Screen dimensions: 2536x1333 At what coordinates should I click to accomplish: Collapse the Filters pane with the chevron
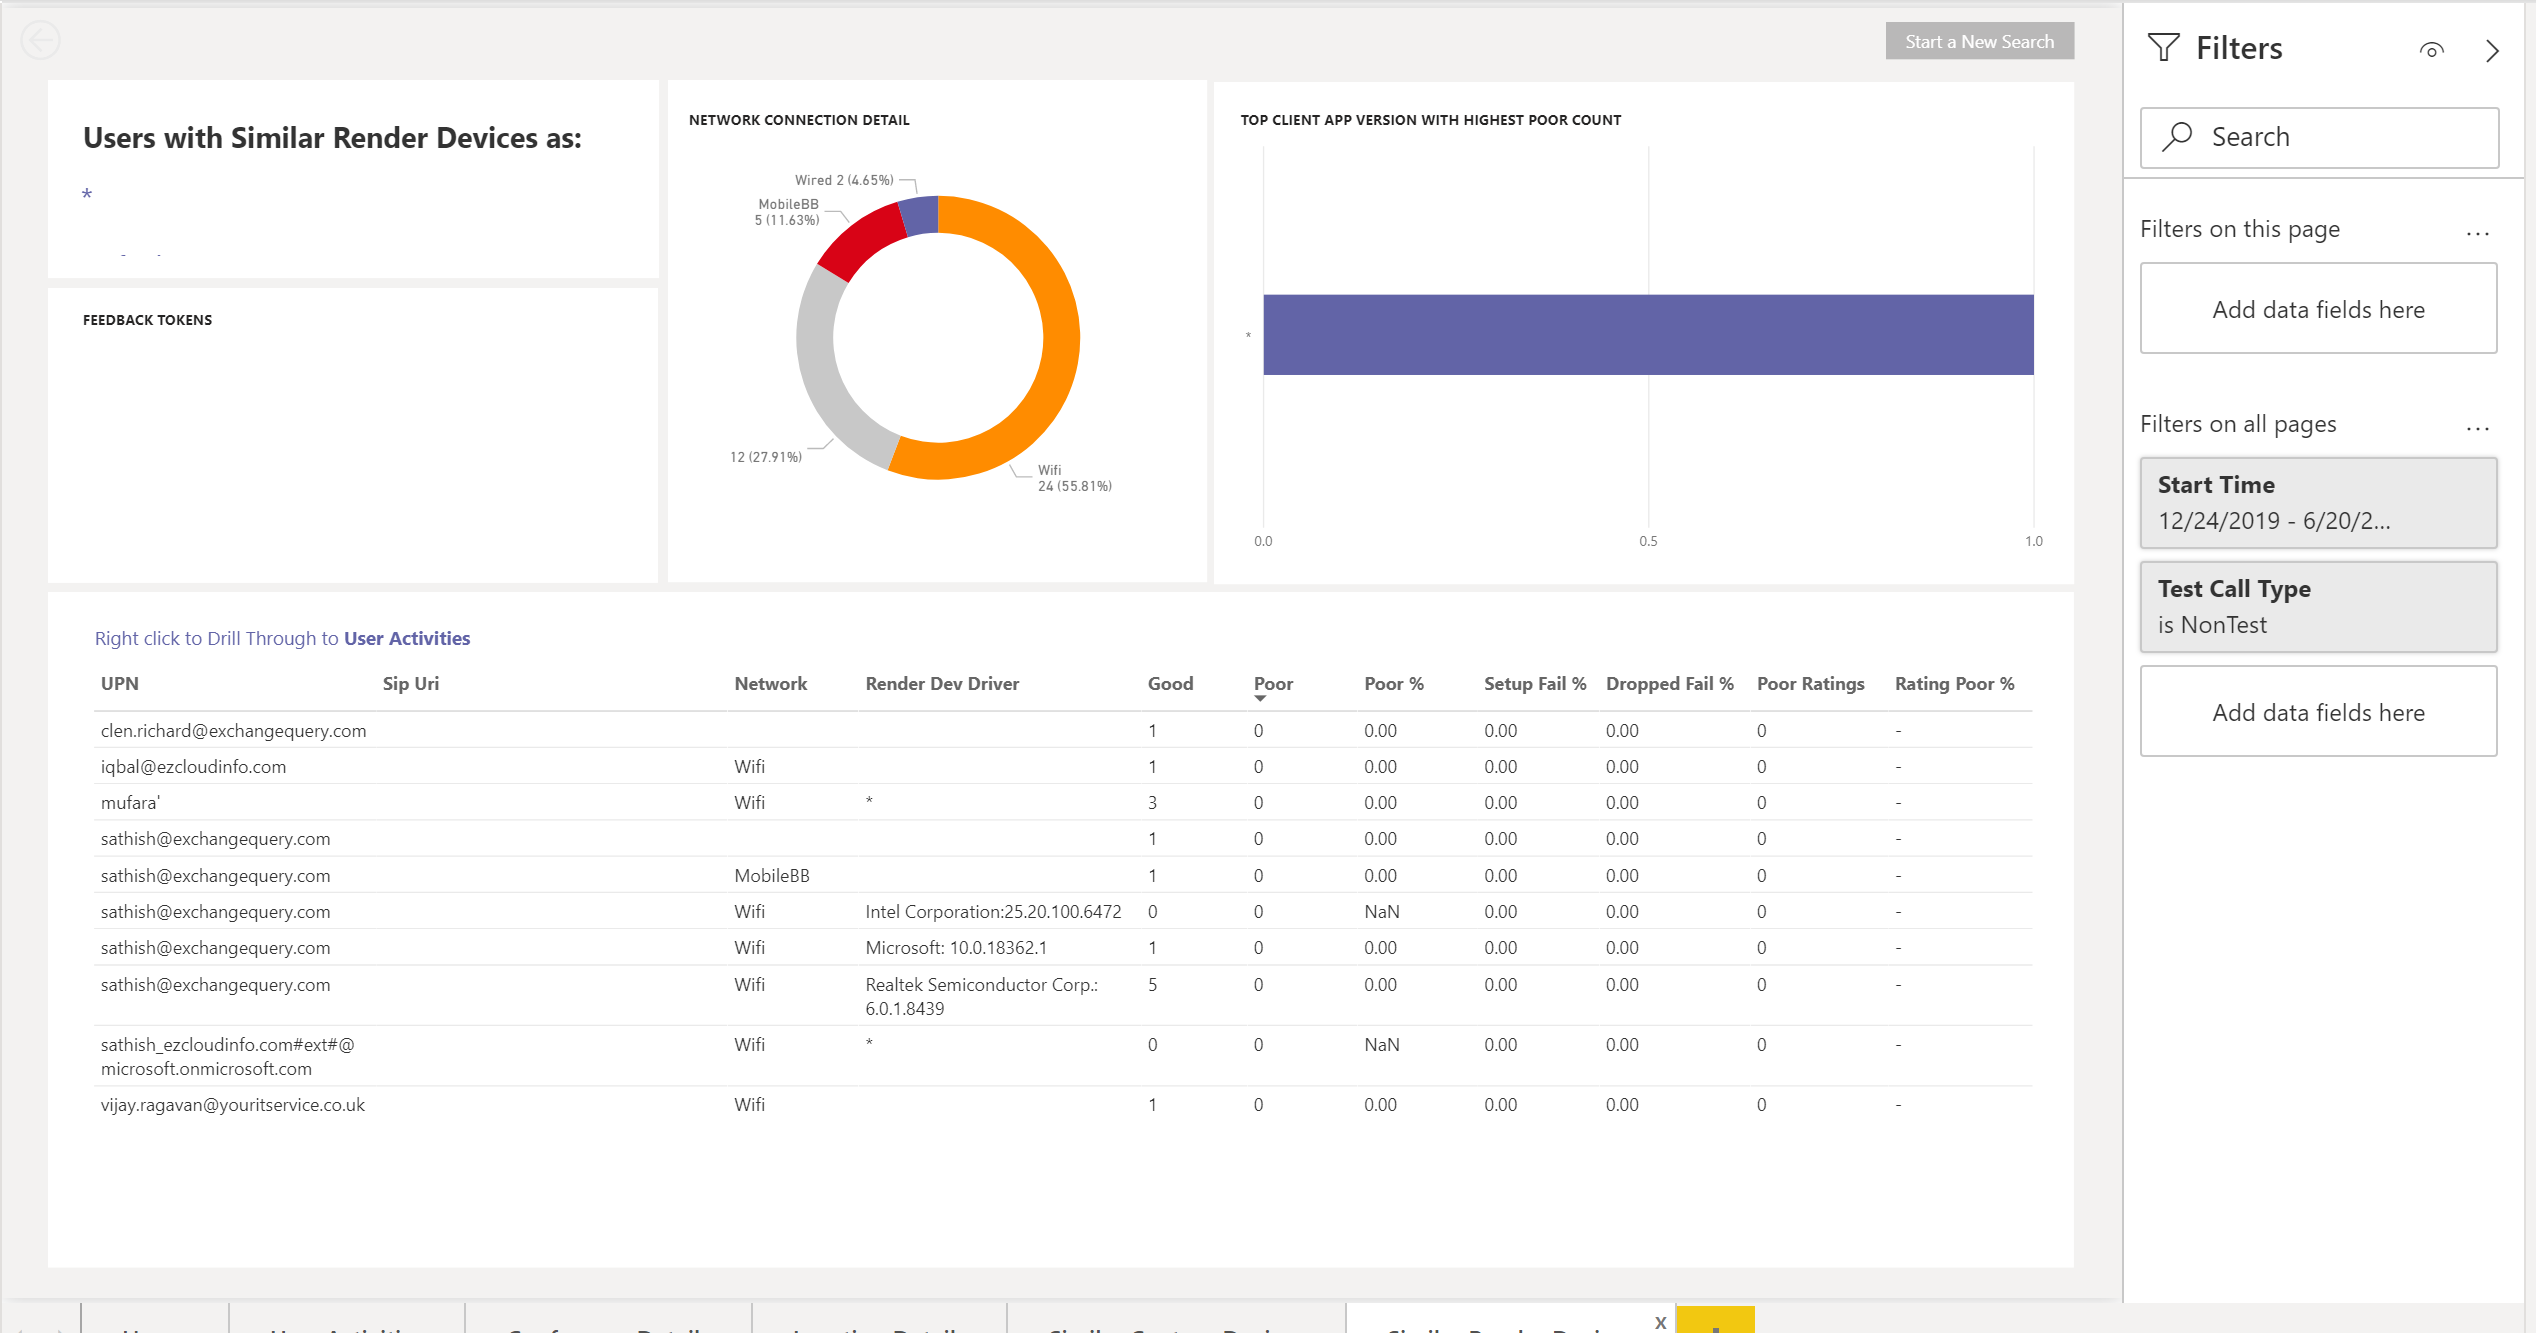tap(2492, 51)
